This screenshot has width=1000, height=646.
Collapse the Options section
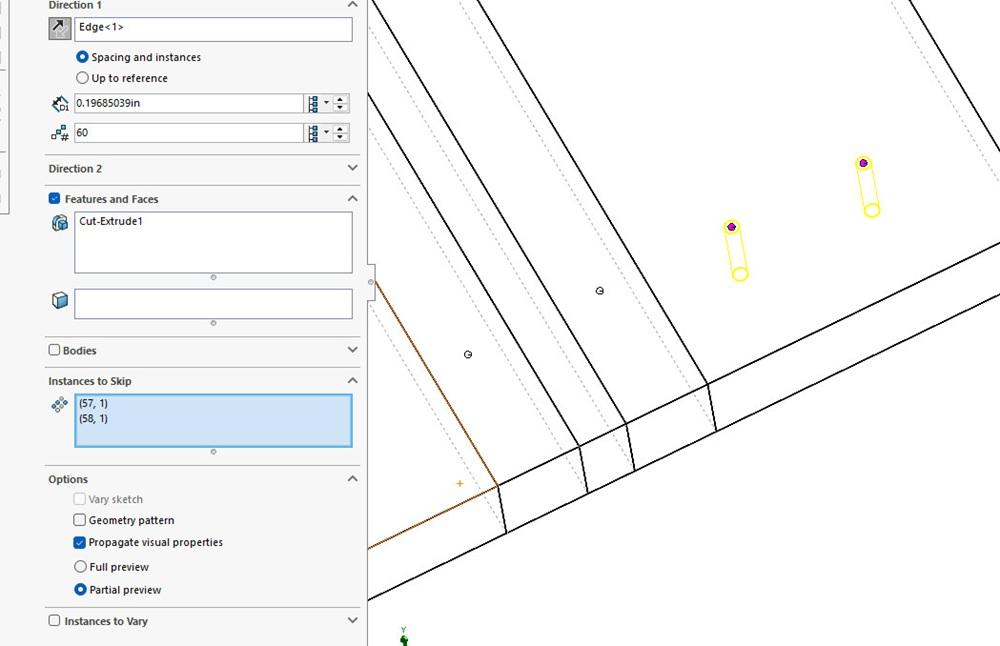pyautogui.click(x=352, y=479)
